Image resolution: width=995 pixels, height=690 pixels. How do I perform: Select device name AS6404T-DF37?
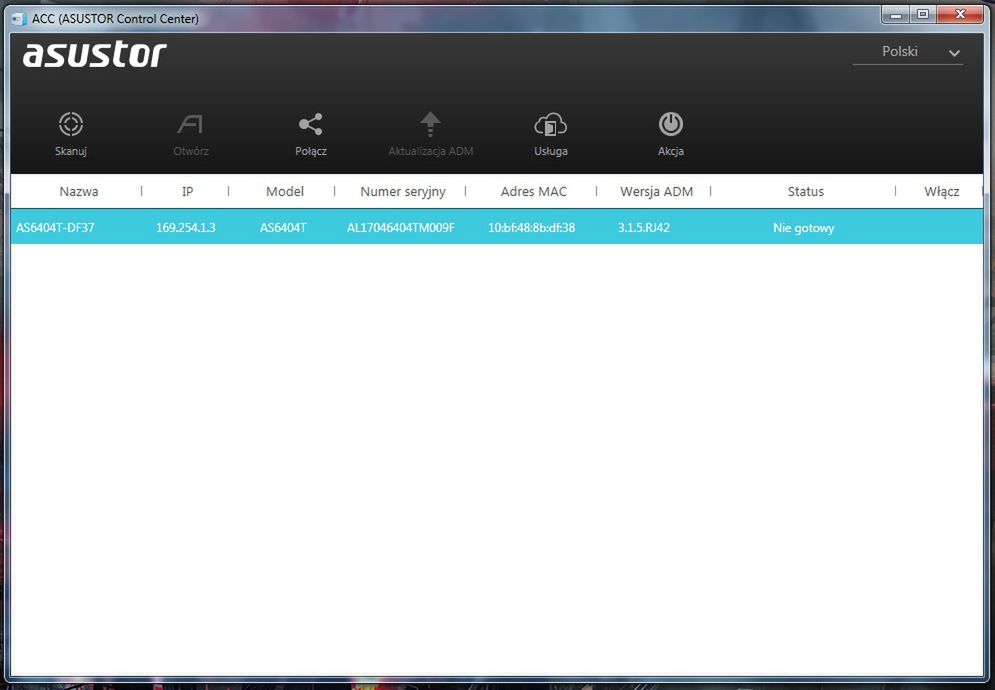click(x=55, y=228)
